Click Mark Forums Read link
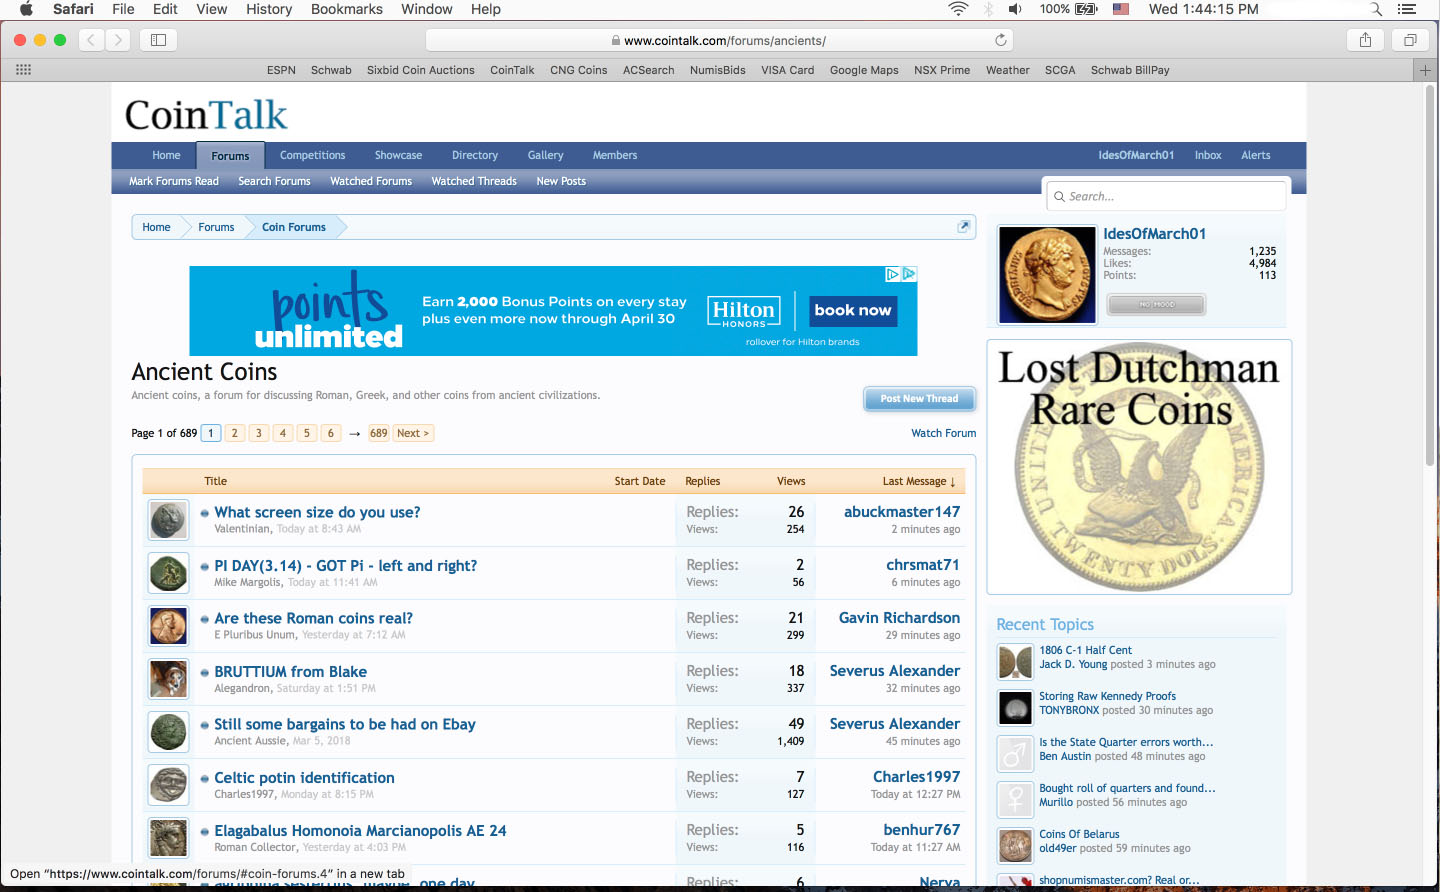 [174, 181]
